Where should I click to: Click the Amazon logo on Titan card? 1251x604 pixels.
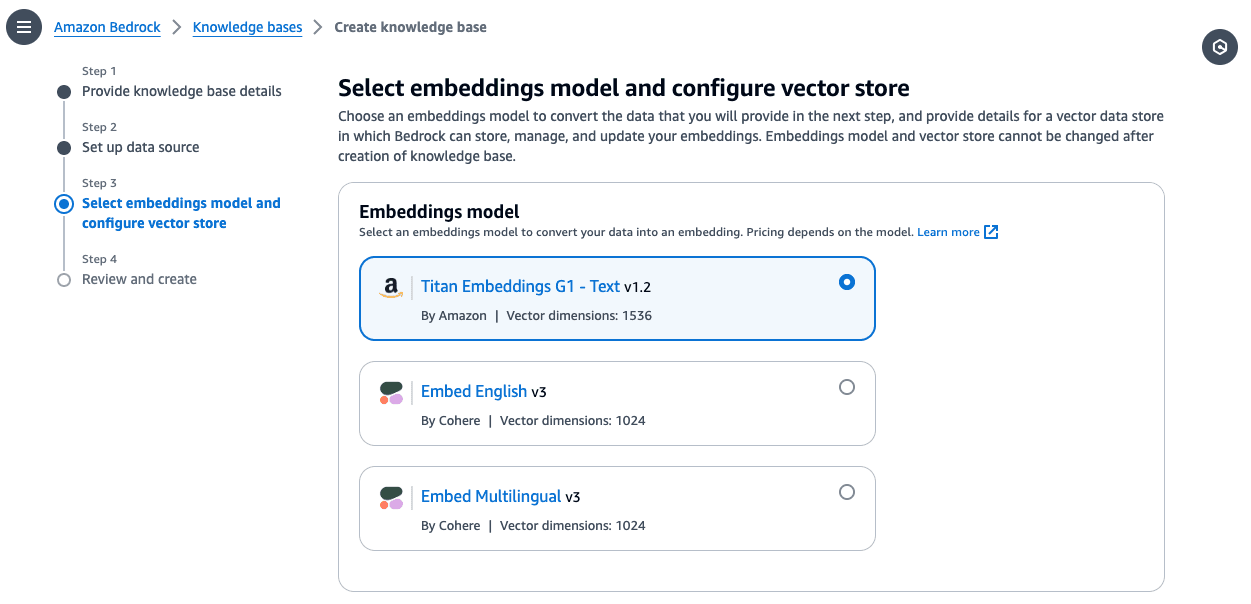click(x=391, y=288)
